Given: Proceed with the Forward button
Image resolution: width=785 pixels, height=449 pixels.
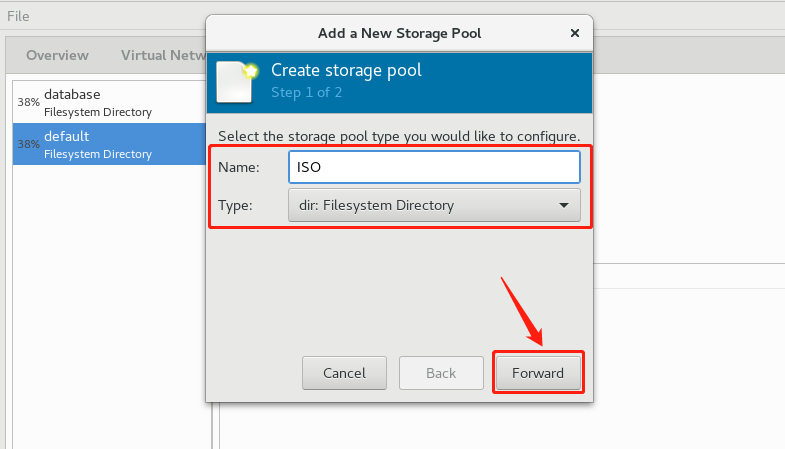Looking at the screenshot, I should tap(538, 373).
